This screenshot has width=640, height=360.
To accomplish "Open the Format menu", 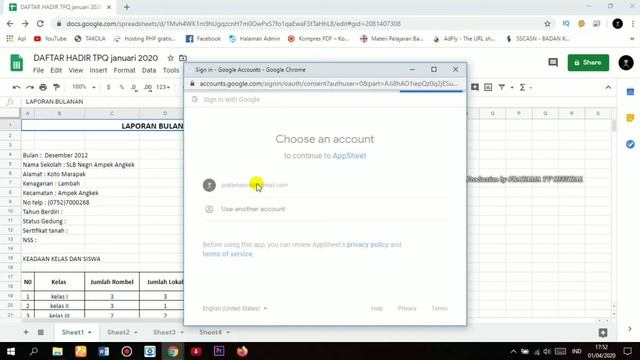I will (x=124, y=70).
